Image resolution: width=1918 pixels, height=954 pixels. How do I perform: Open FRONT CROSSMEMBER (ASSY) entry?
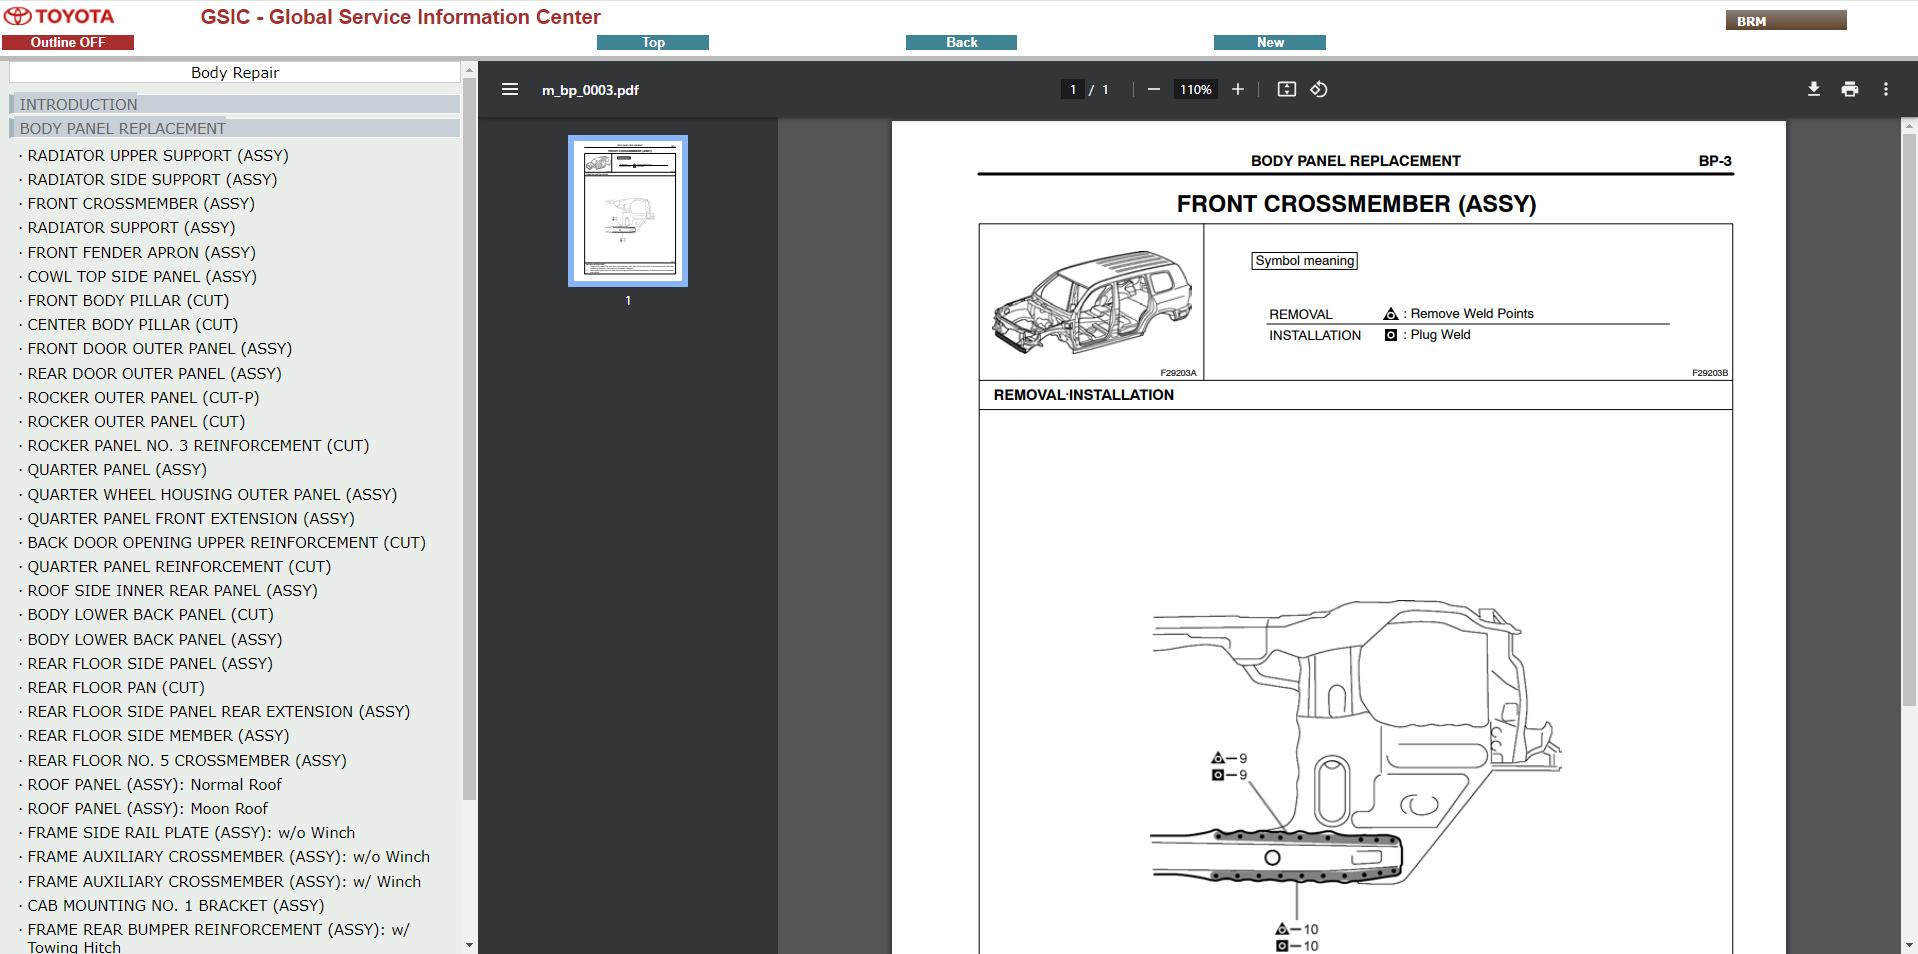point(141,203)
